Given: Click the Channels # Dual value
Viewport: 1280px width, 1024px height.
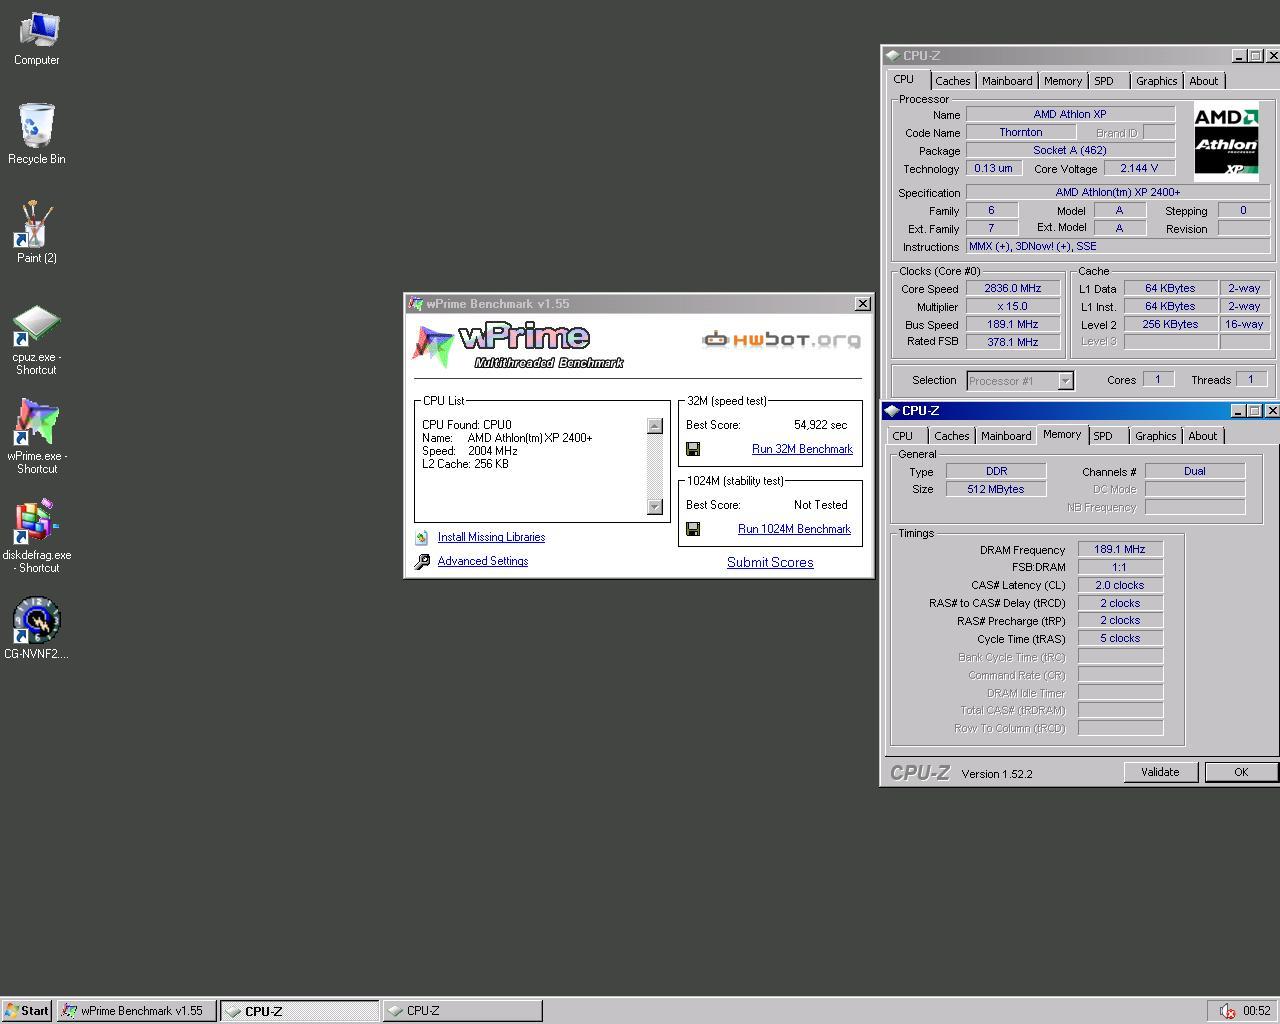Looking at the screenshot, I should [1195, 471].
